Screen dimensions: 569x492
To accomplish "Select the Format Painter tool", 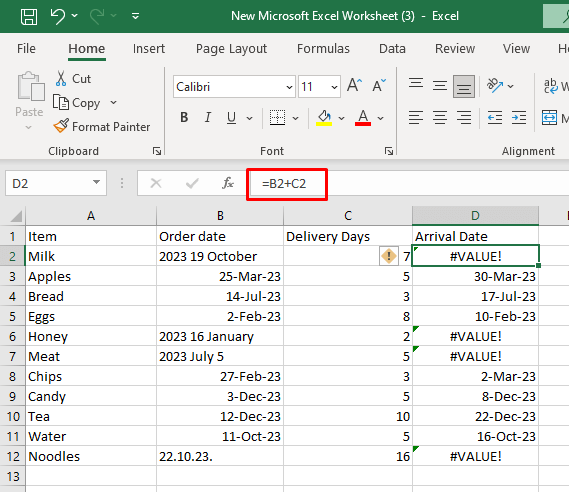I will pos(101,127).
